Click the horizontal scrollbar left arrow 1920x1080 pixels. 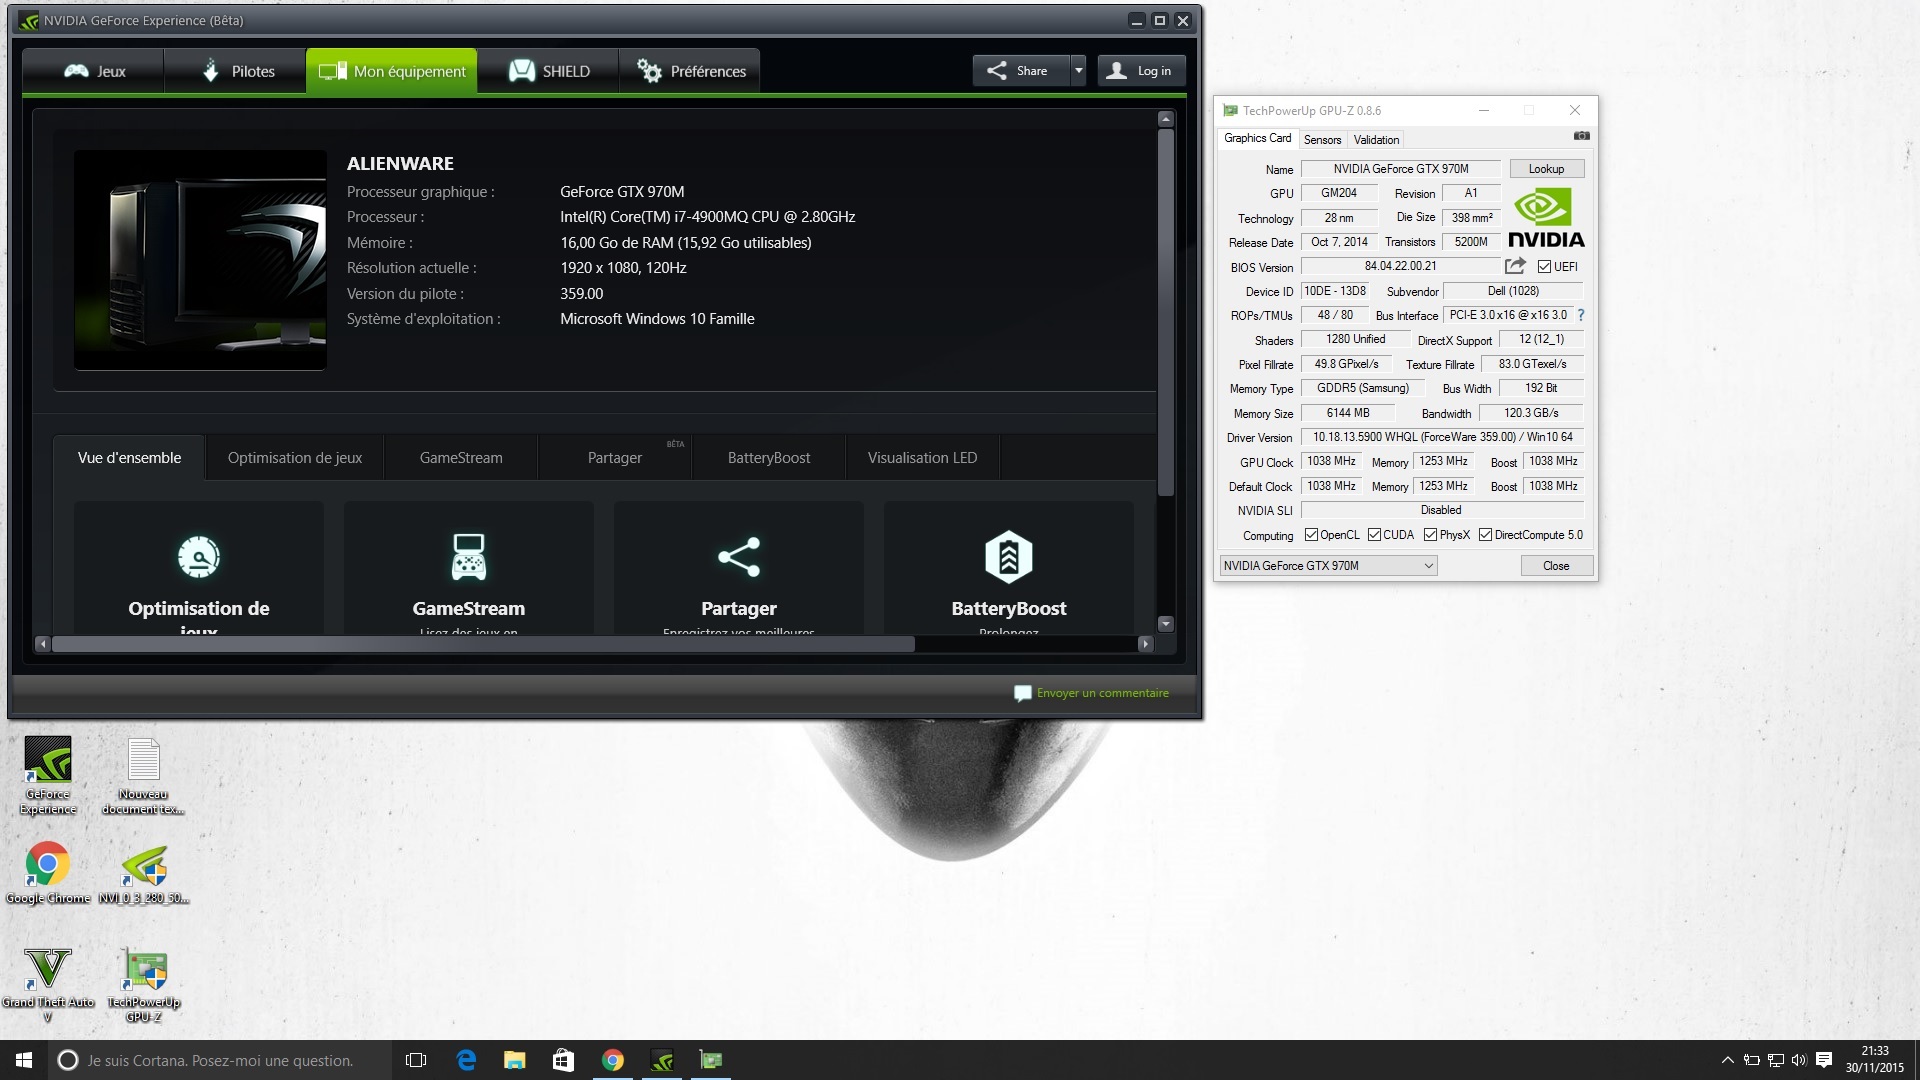42,644
